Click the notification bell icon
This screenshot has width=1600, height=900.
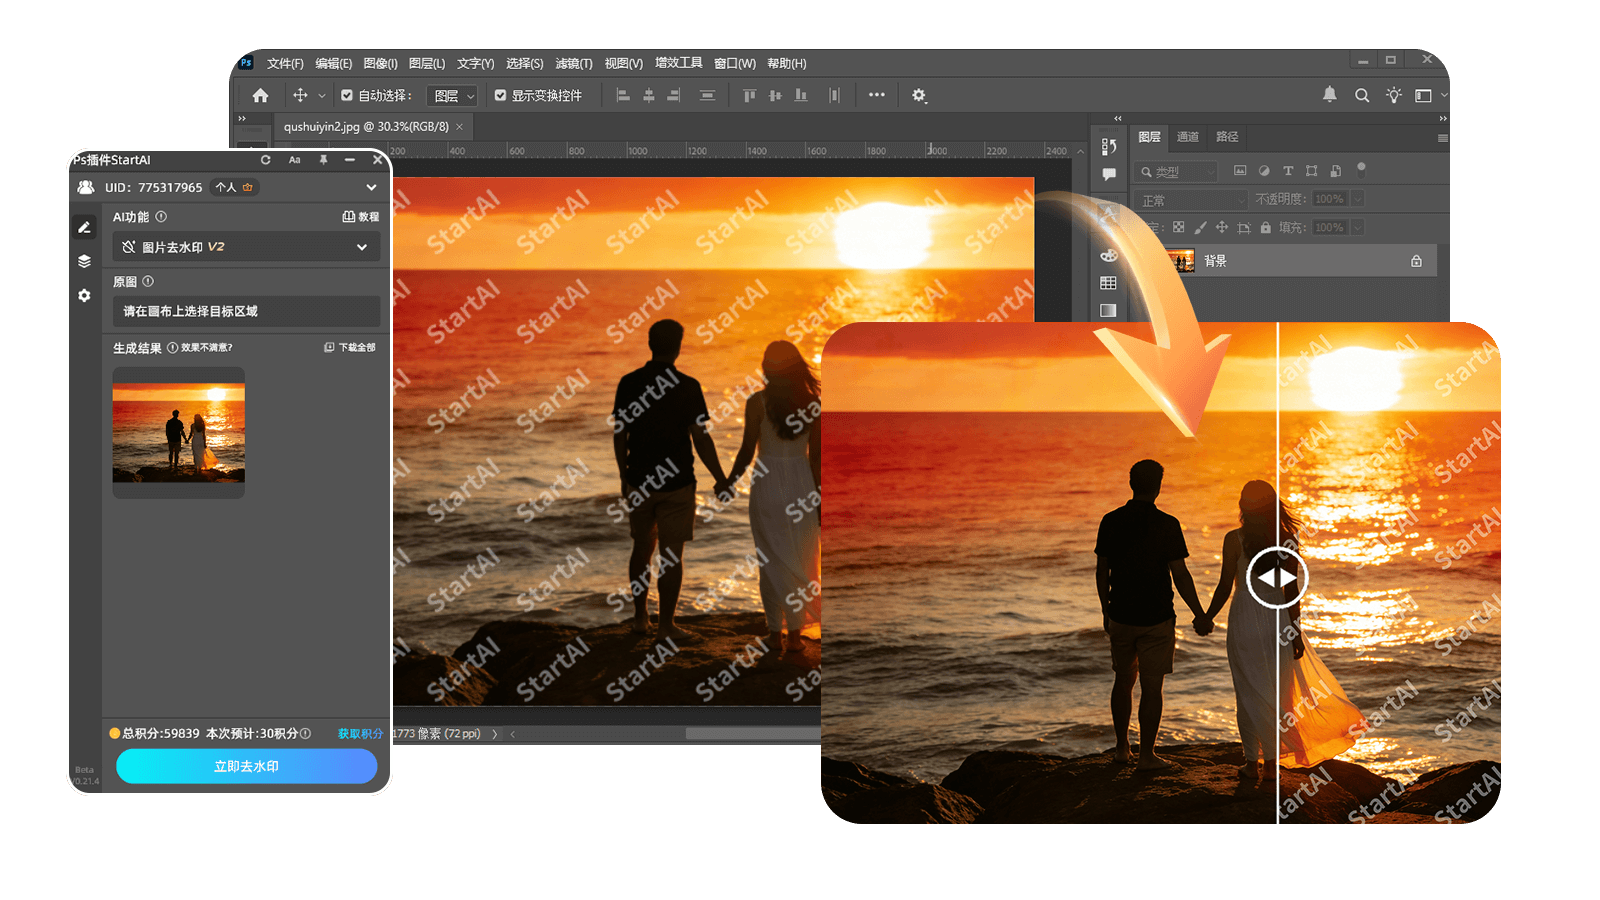[x=1329, y=95]
